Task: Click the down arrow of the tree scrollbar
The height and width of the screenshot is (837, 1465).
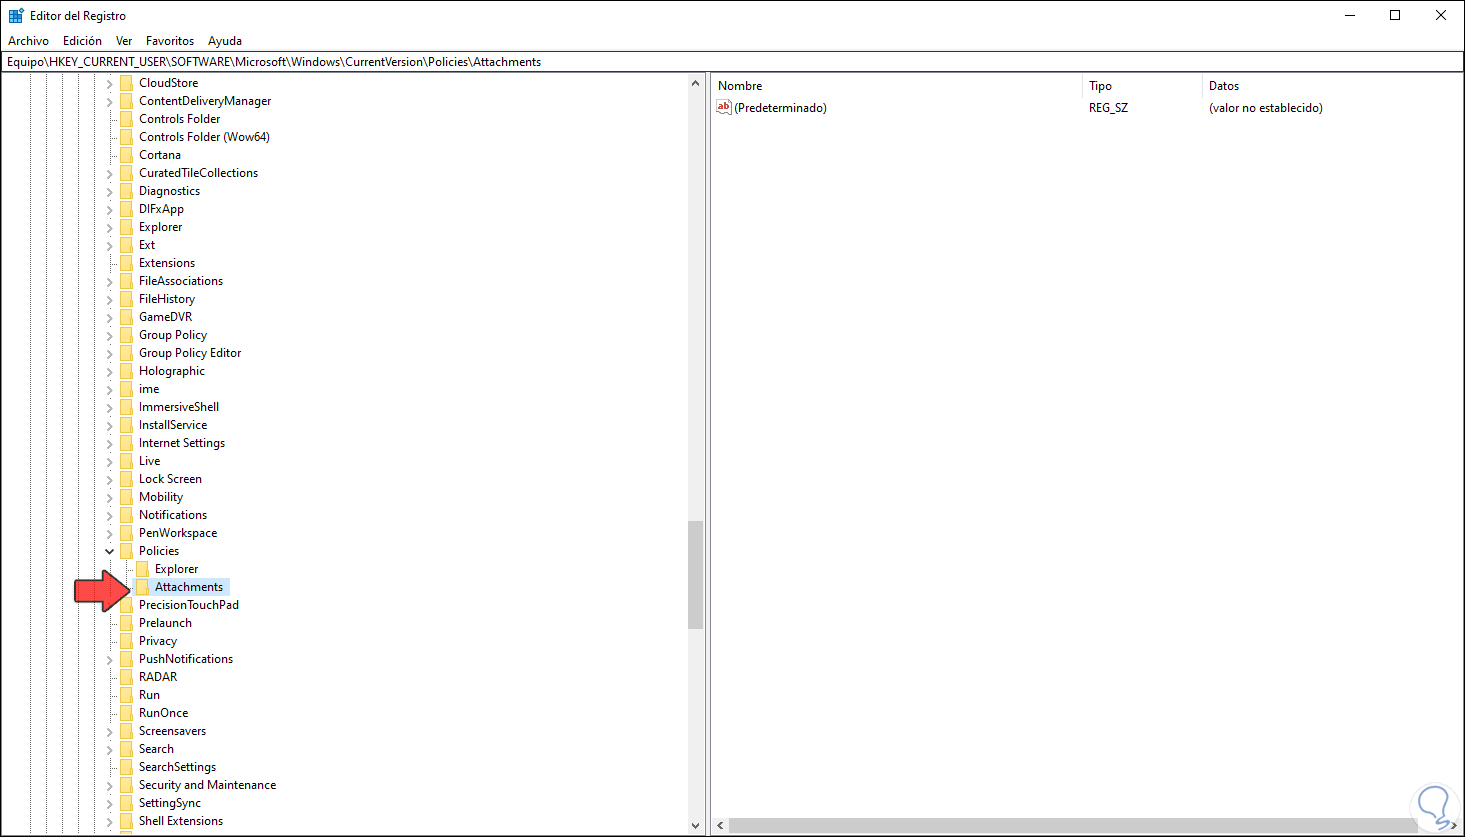Action: coord(695,826)
